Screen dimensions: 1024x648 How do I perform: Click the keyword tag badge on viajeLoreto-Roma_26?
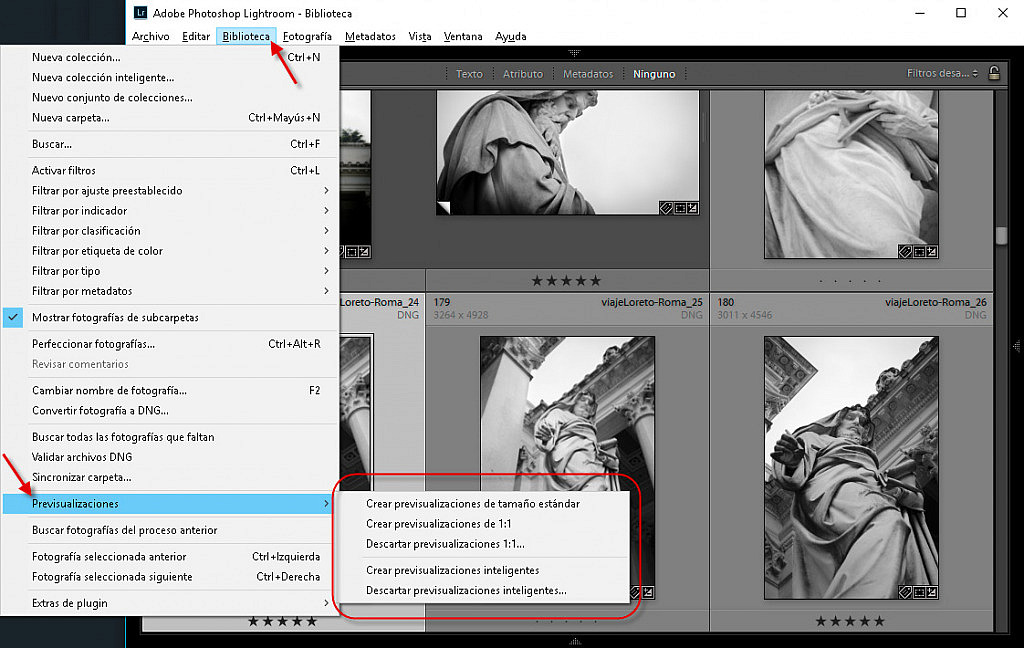pyautogui.click(x=905, y=593)
